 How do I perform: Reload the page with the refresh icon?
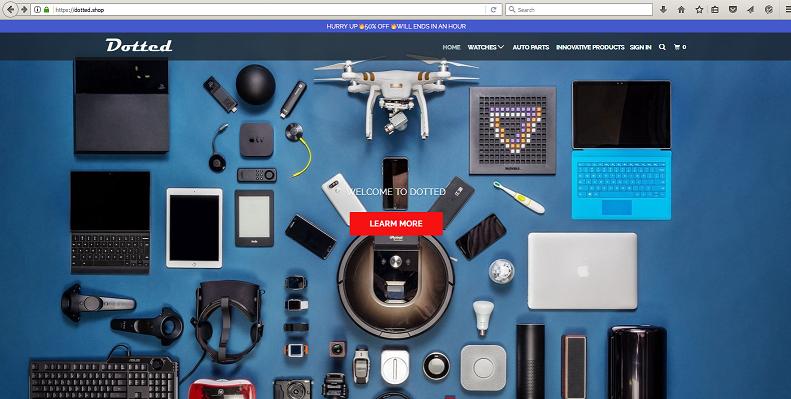(x=494, y=10)
